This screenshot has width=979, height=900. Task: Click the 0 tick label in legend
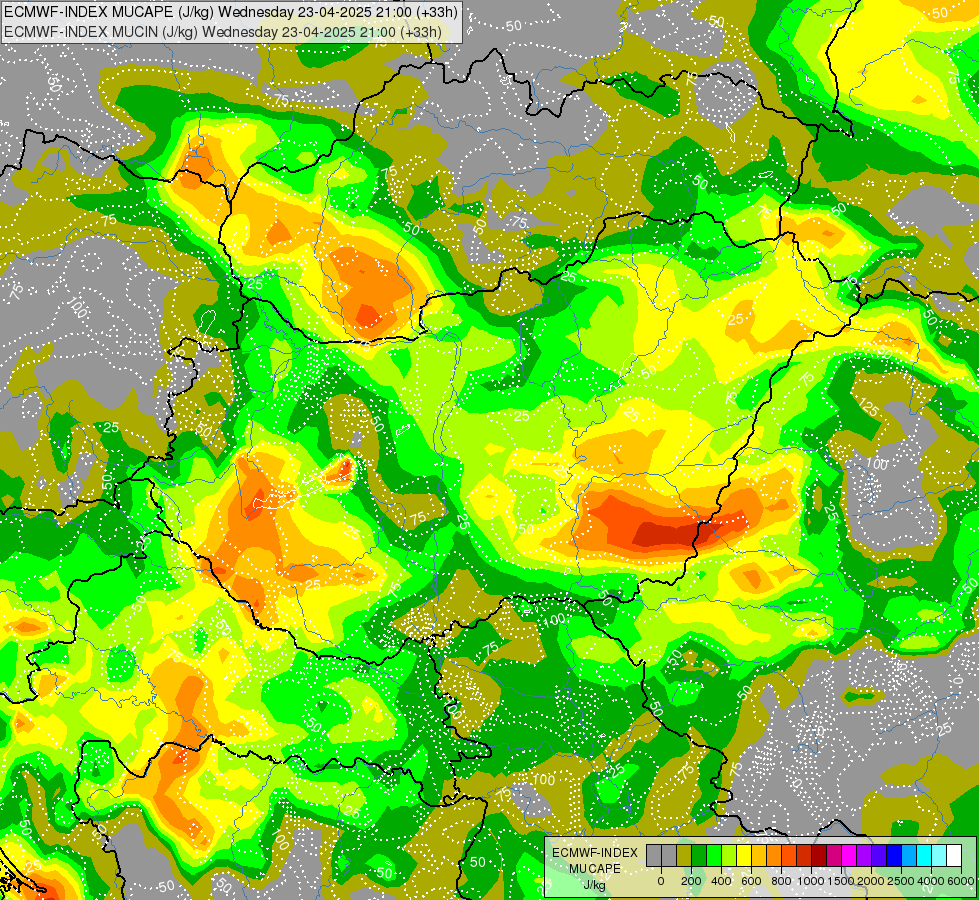tap(661, 881)
